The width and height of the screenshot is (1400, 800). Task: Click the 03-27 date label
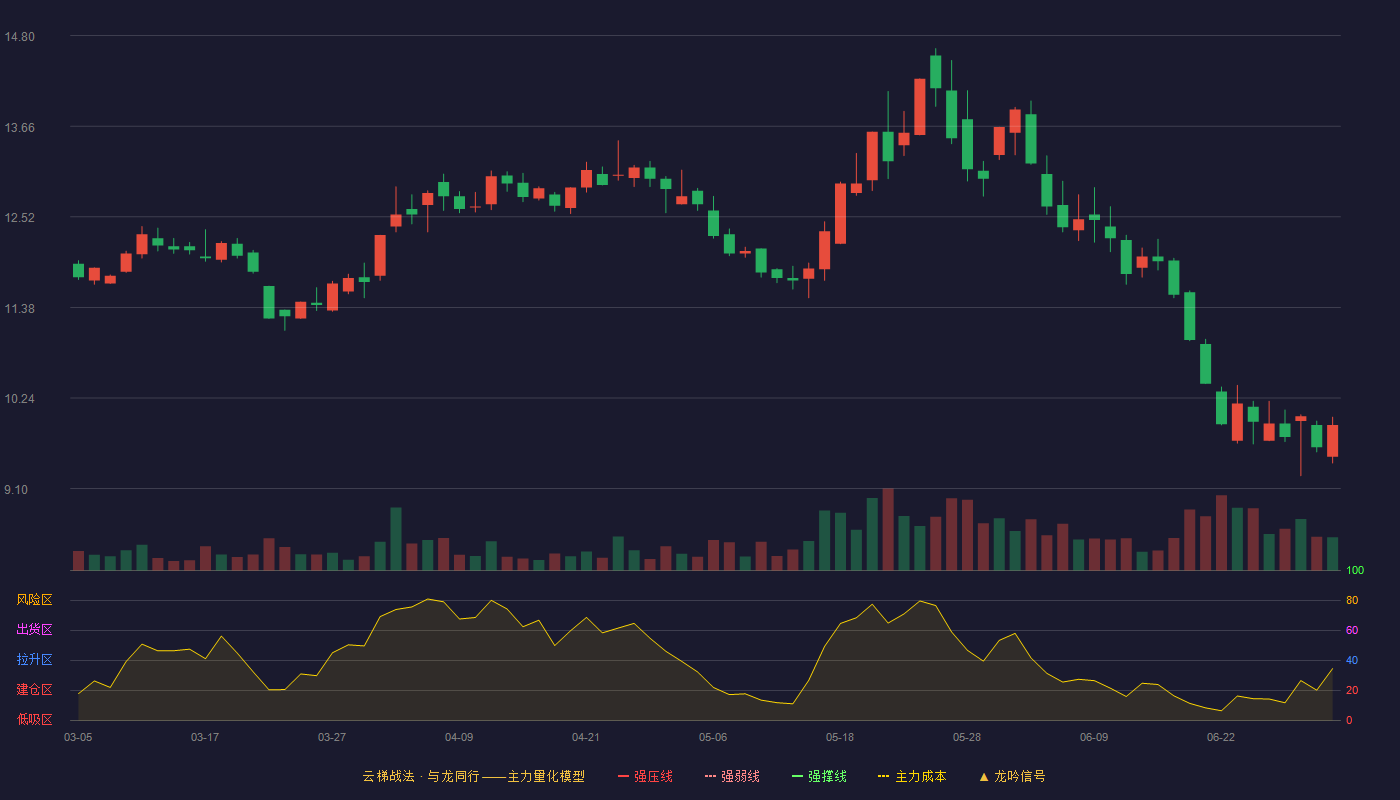332,737
